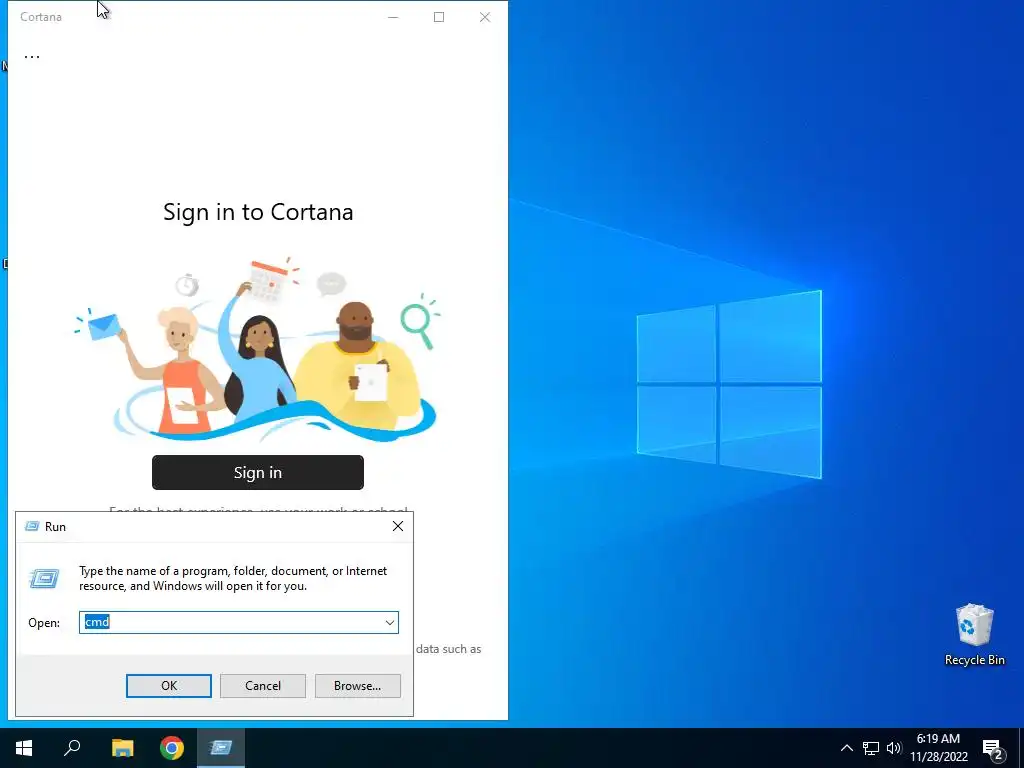Expand the Open combo box dropdown

click(390, 622)
